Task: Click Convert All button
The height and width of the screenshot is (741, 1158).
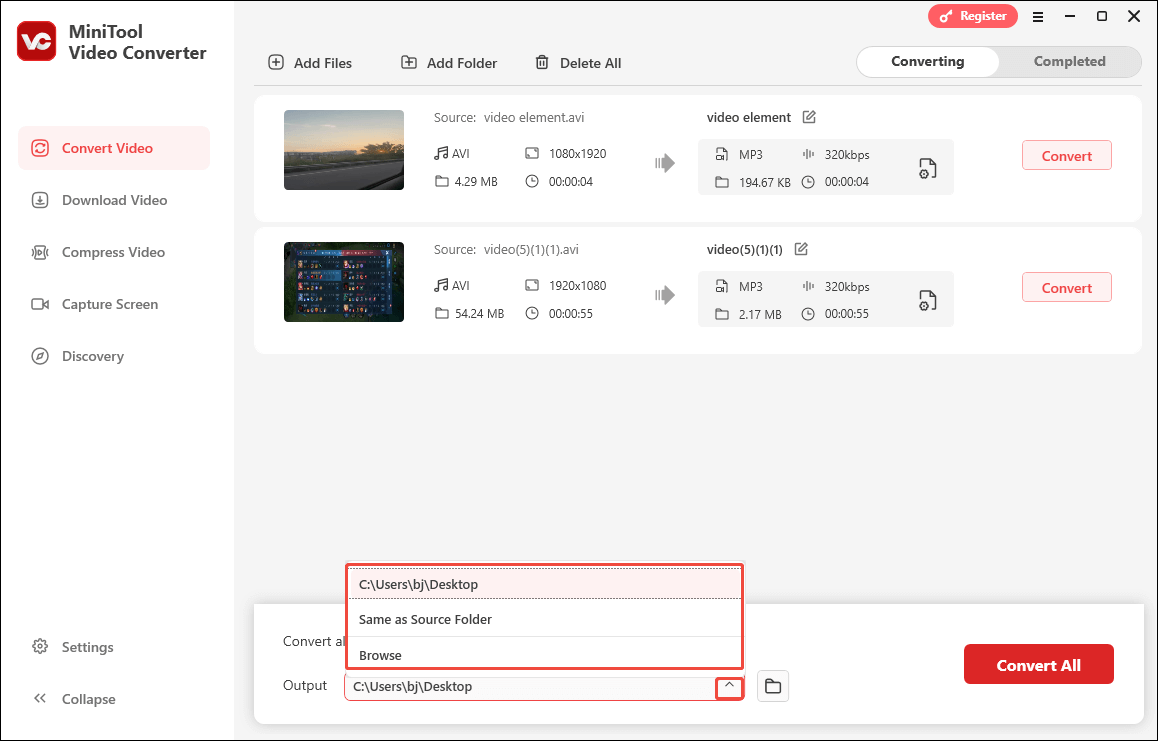Action: pos(1038,665)
